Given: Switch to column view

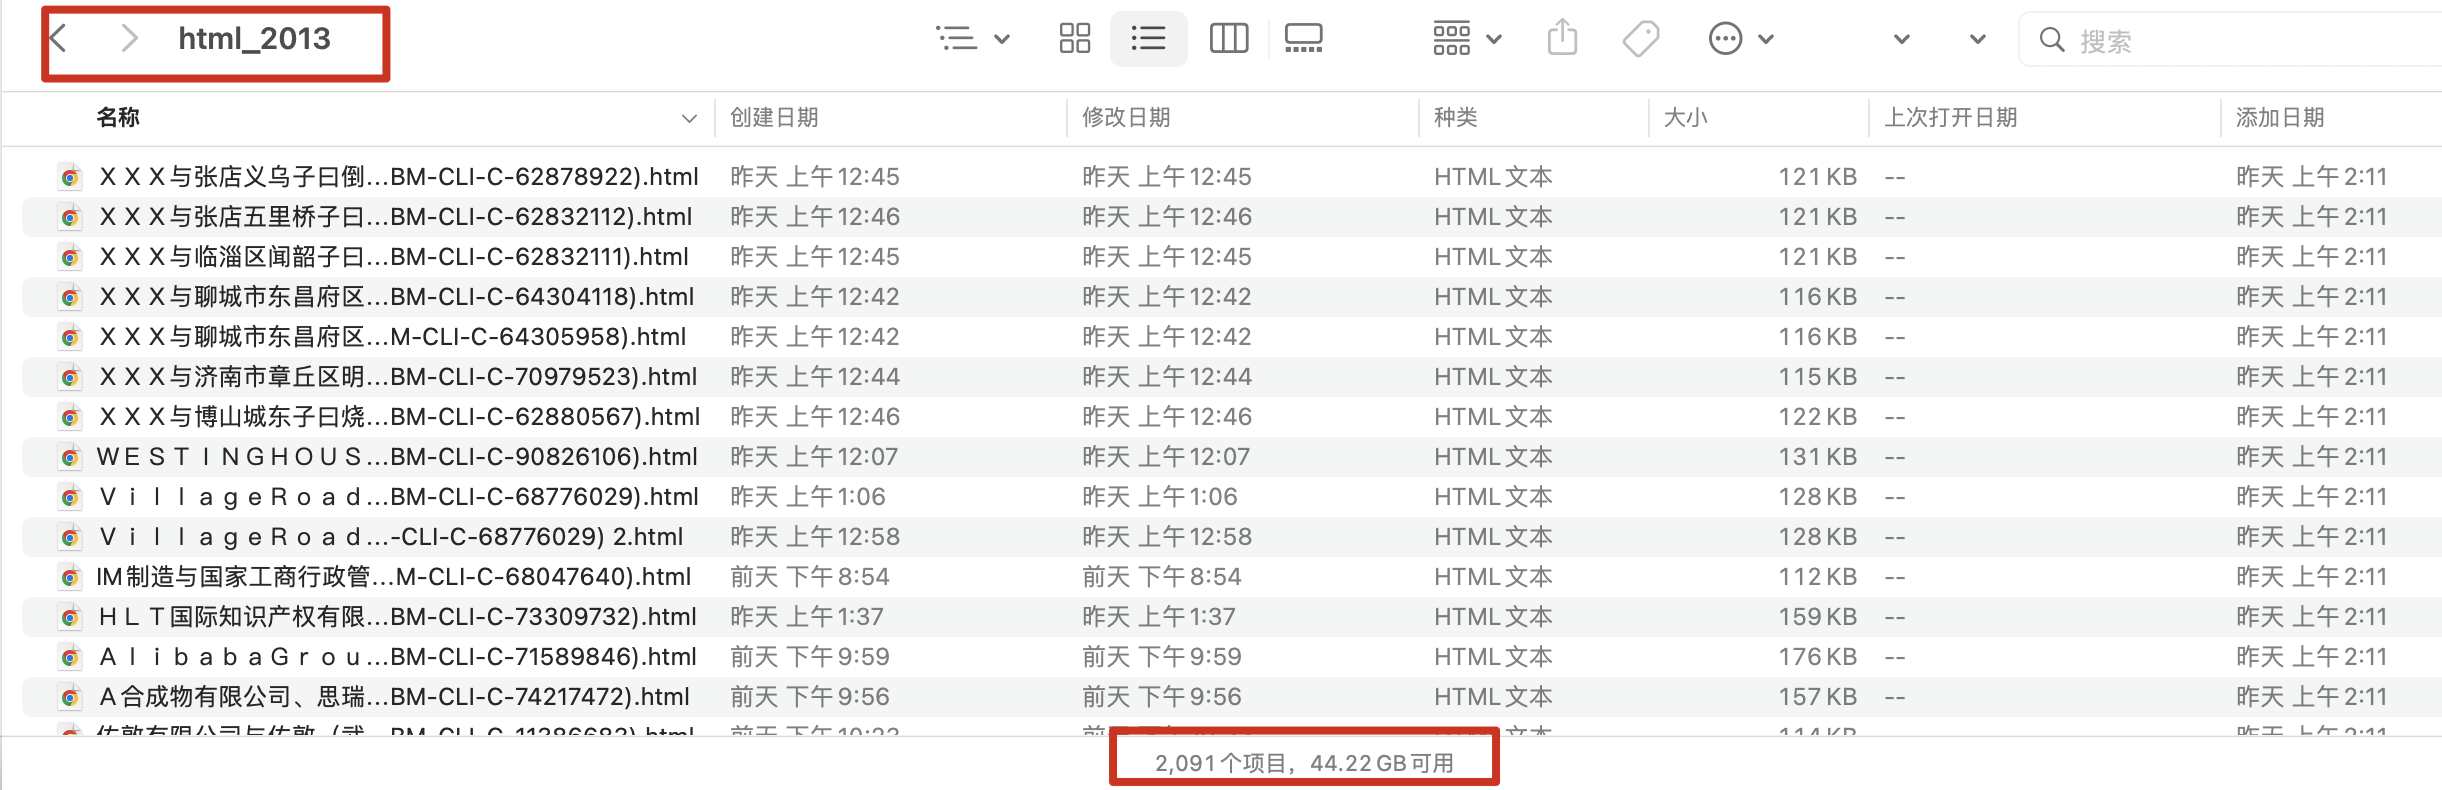Looking at the screenshot, I should [1228, 39].
